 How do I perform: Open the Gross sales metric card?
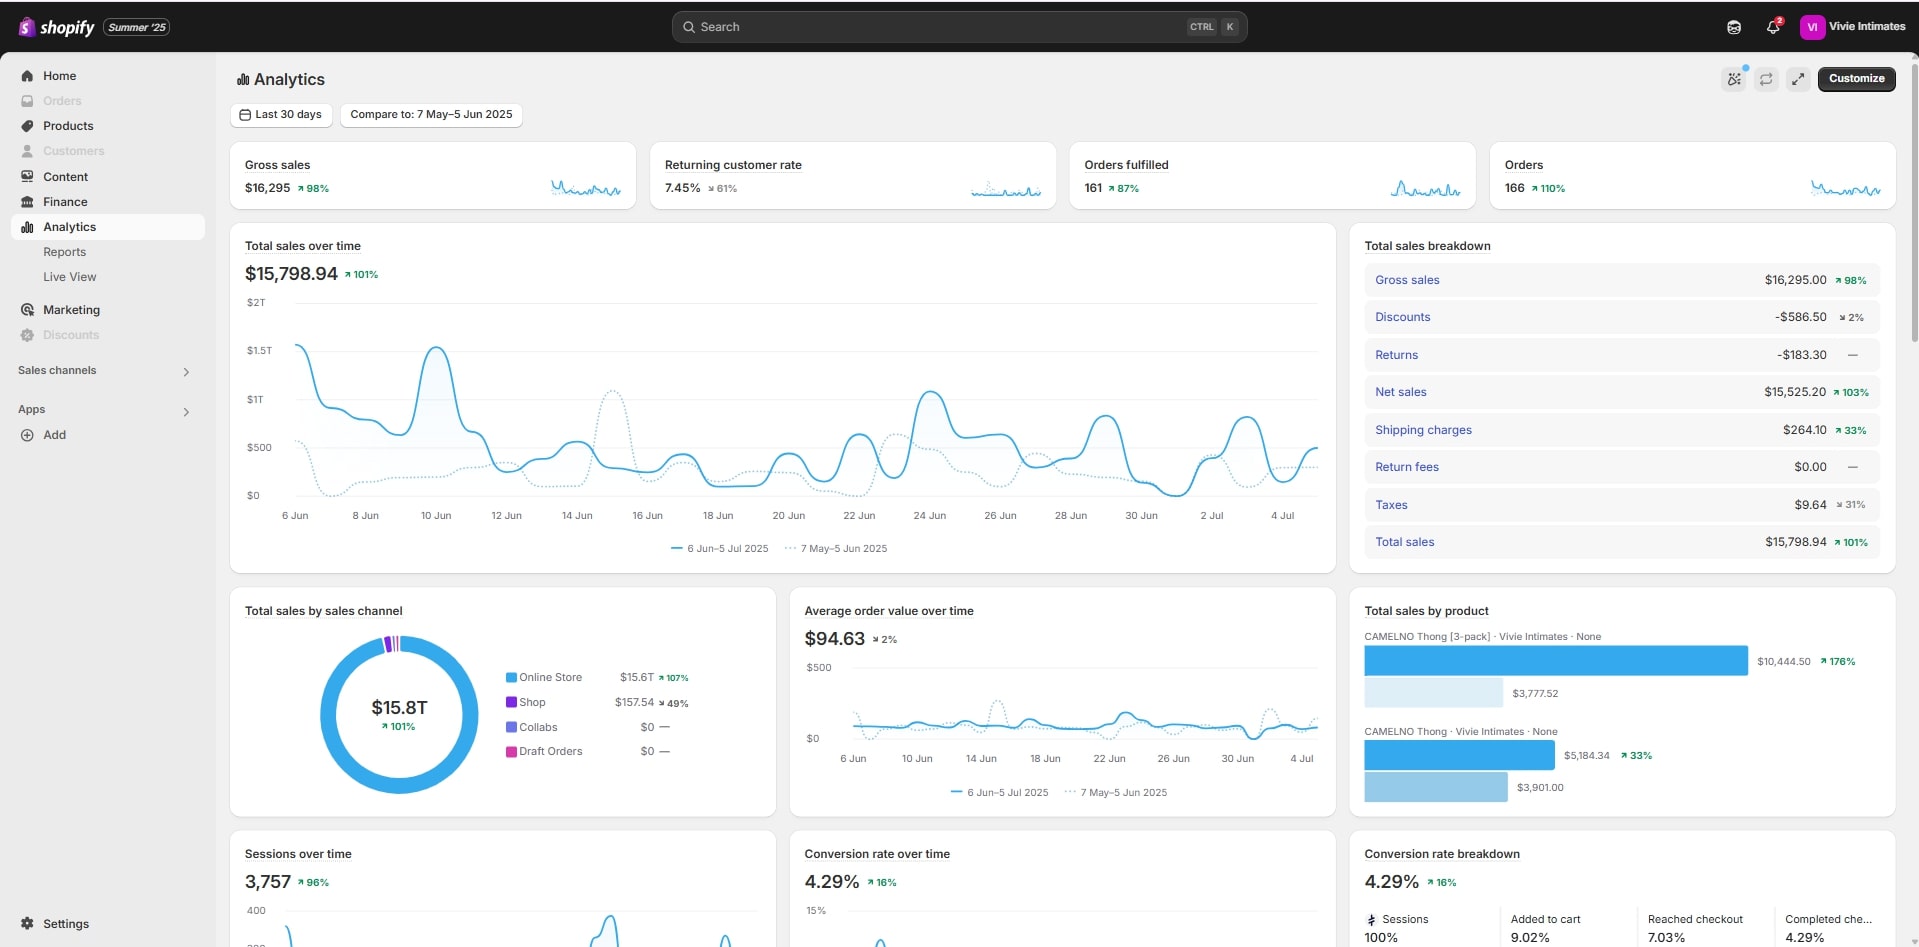coord(433,176)
